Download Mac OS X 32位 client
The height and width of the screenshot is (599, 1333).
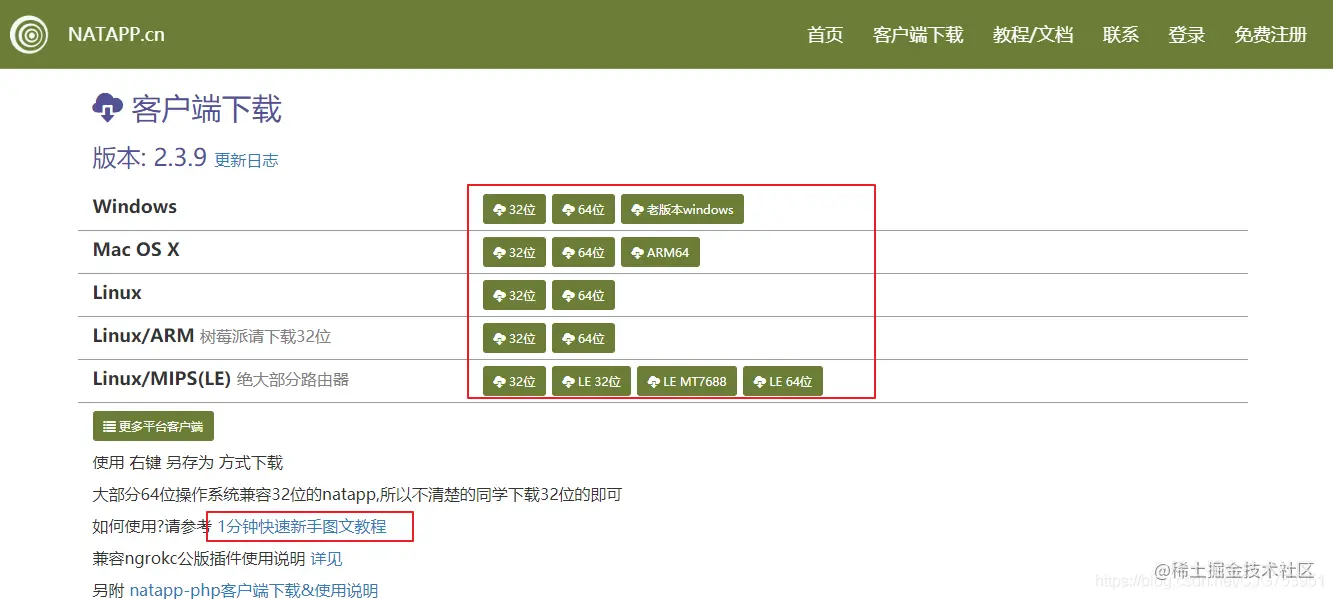pyautogui.click(x=514, y=252)
